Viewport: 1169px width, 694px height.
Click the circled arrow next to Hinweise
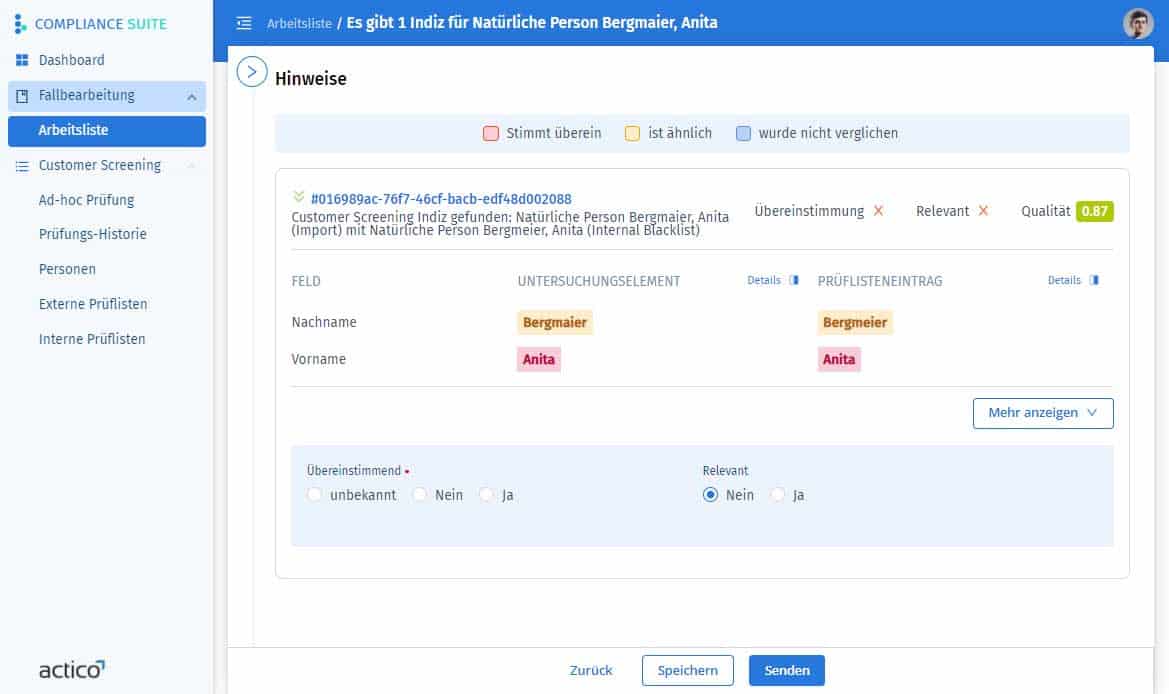pos(252,72)
